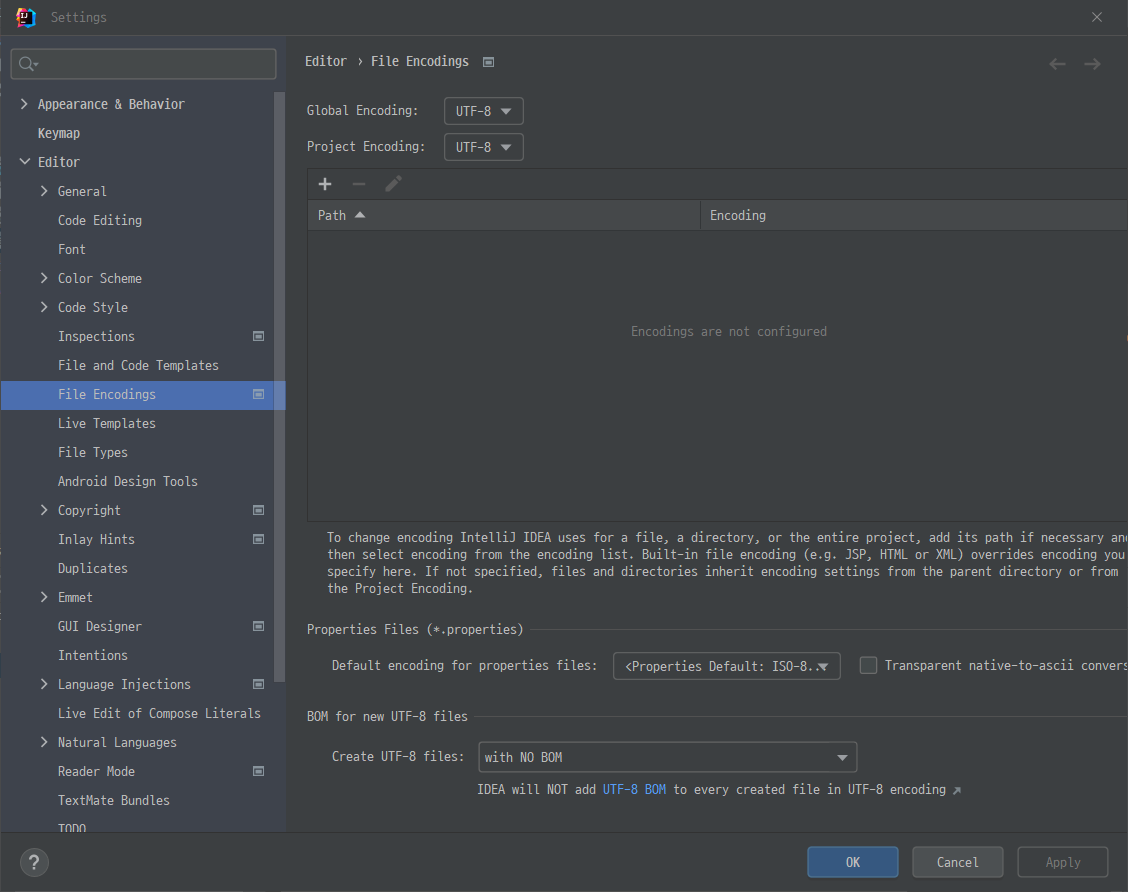
Task: Click the help question mark button
Action: tap(34, 863)
